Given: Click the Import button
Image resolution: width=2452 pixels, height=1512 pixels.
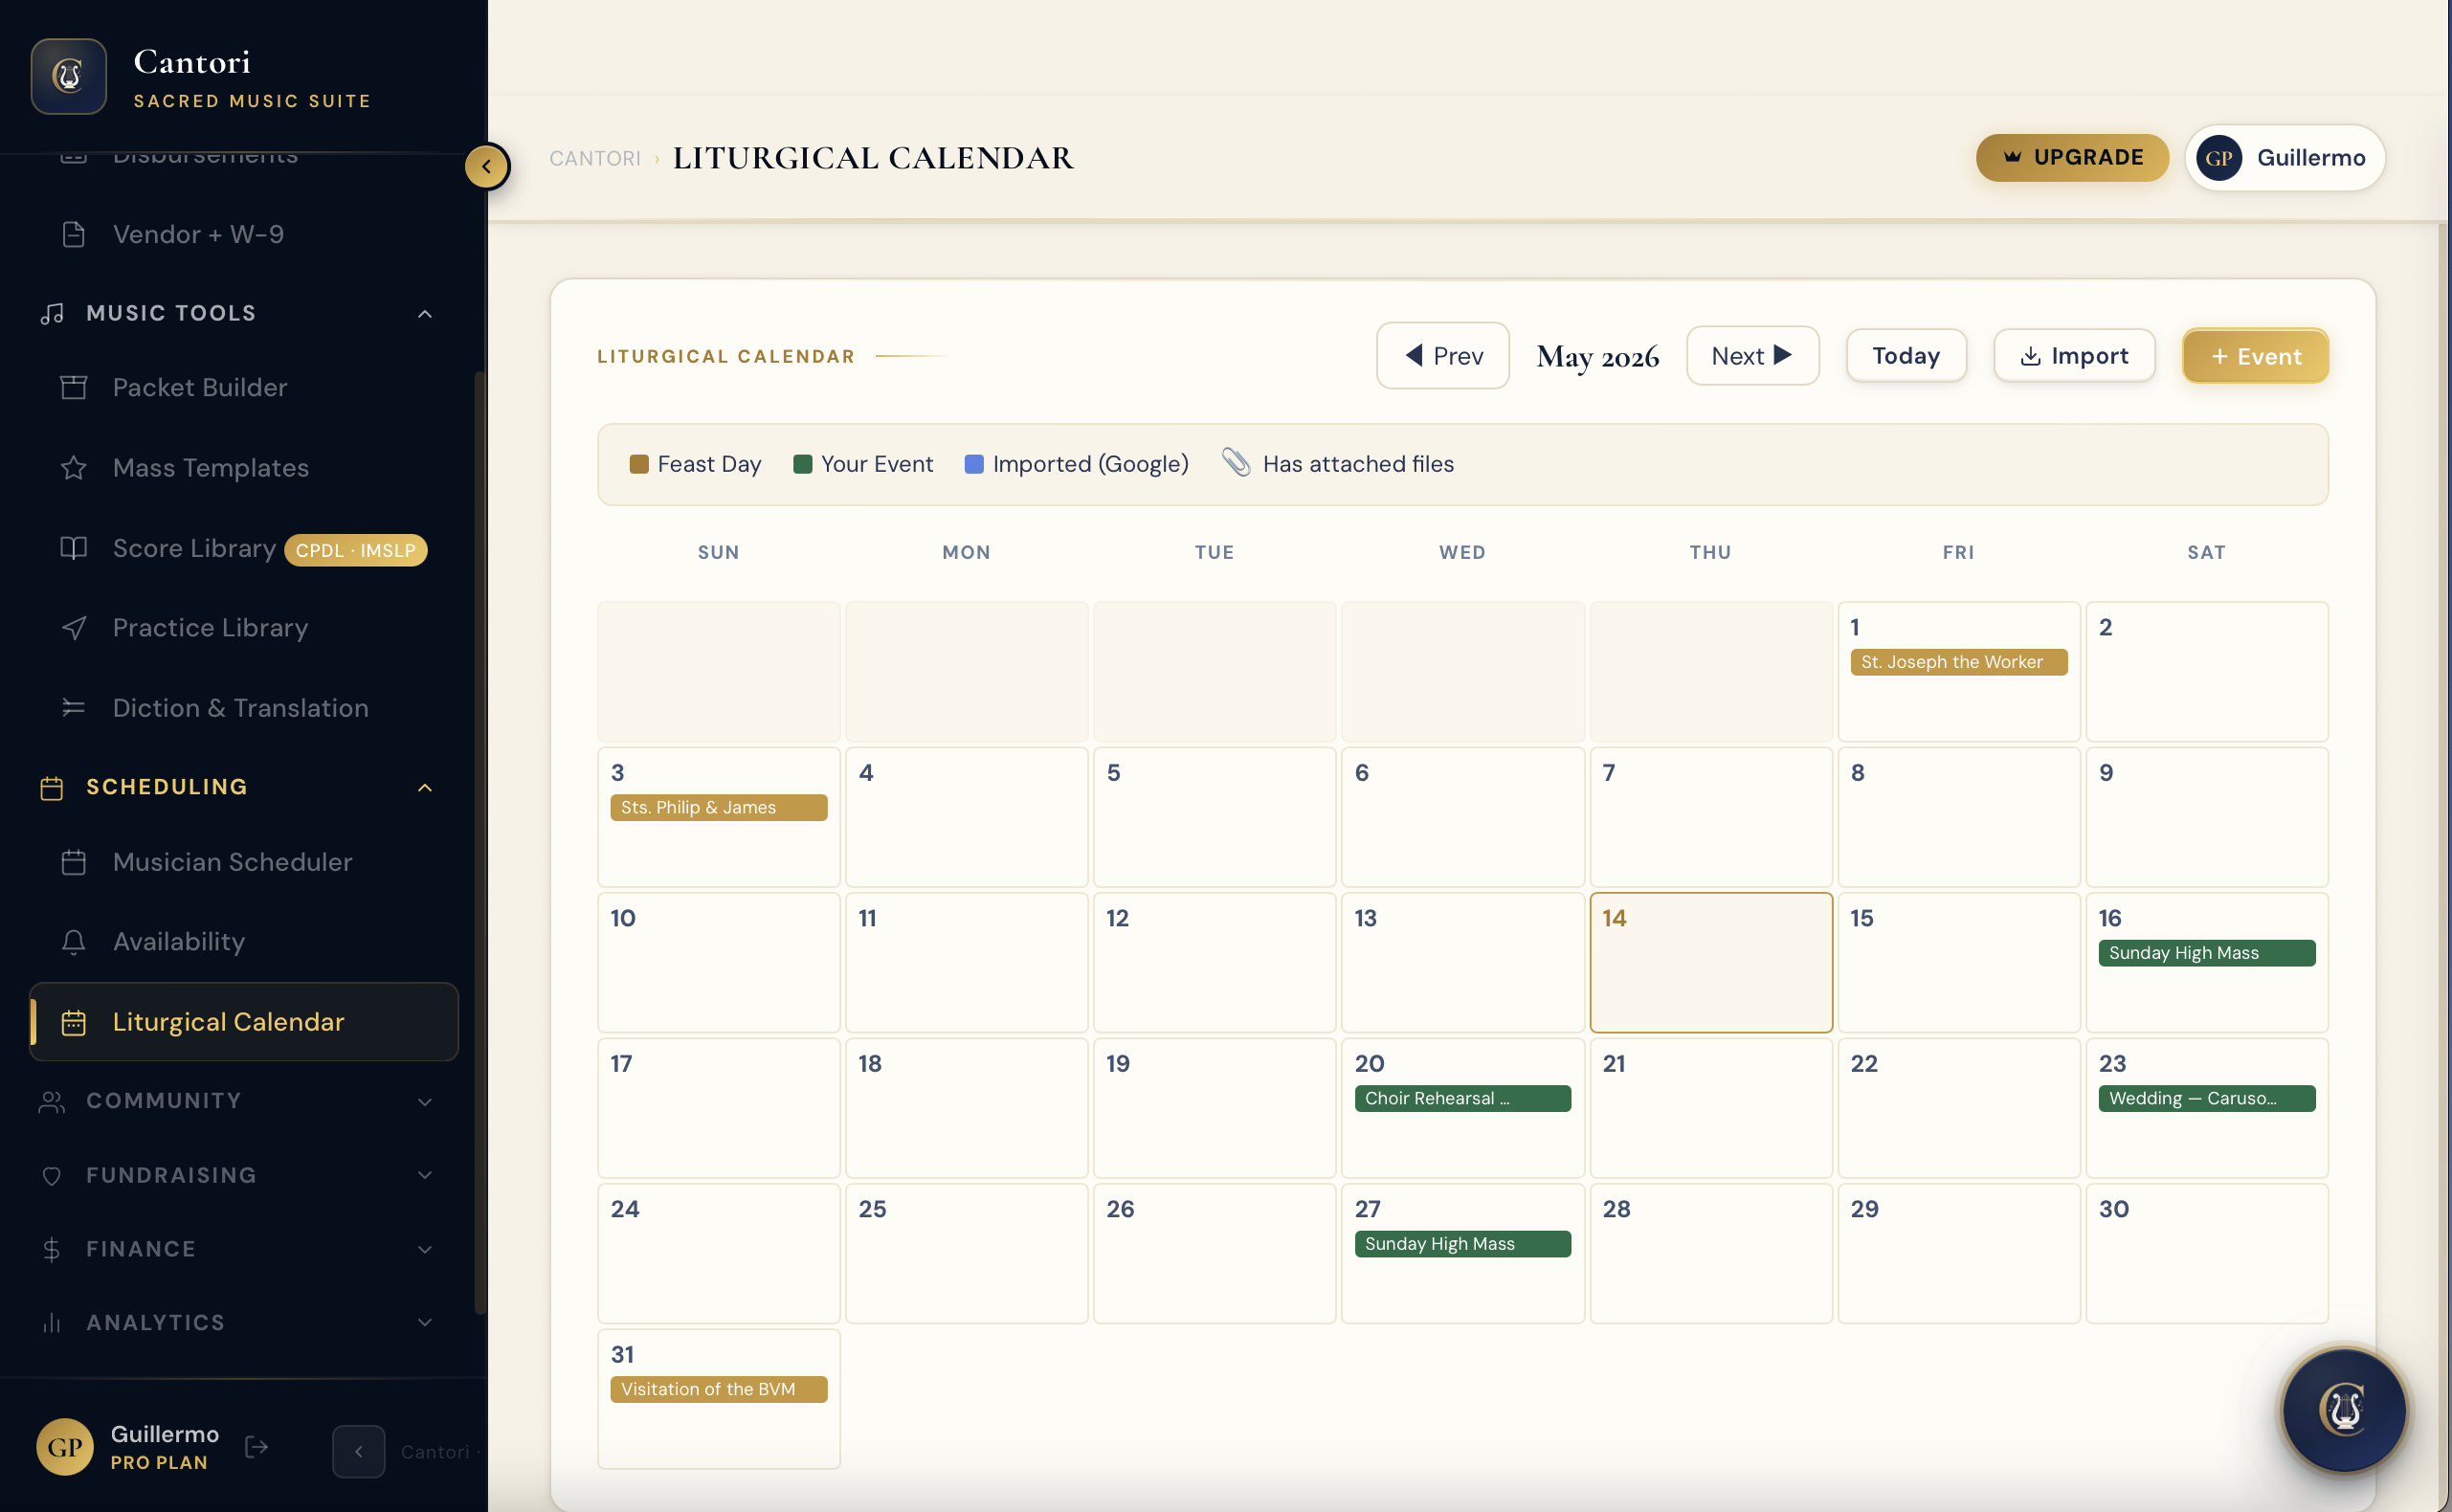Looking at the screenshot, I should click(x=2073, y=356).
